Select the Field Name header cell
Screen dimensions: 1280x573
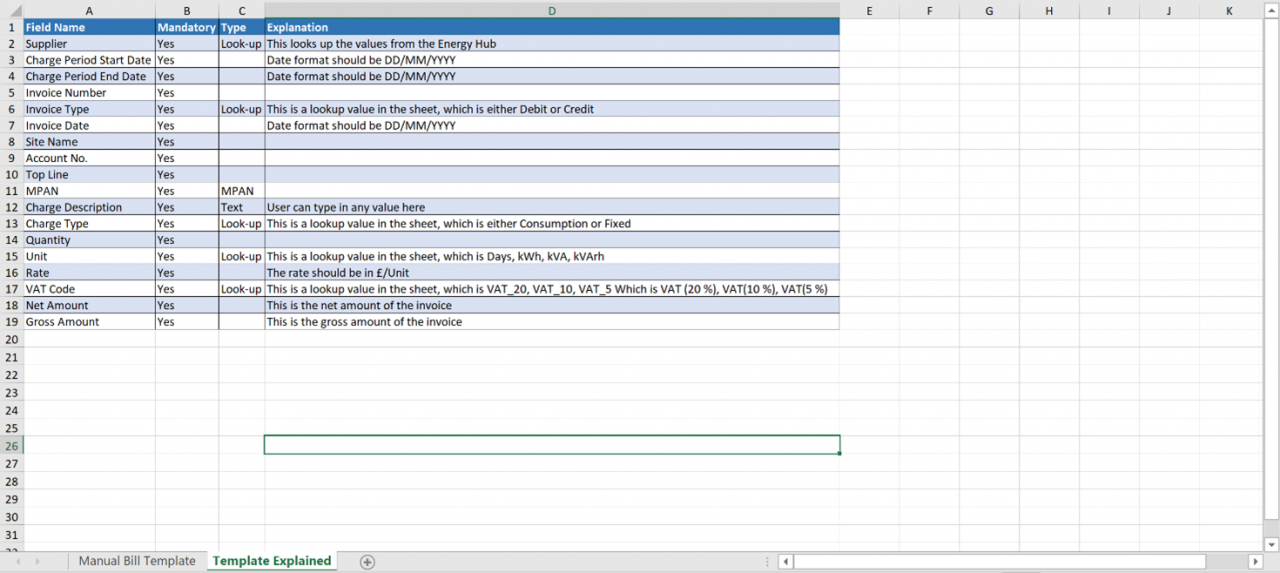point(89,27)
